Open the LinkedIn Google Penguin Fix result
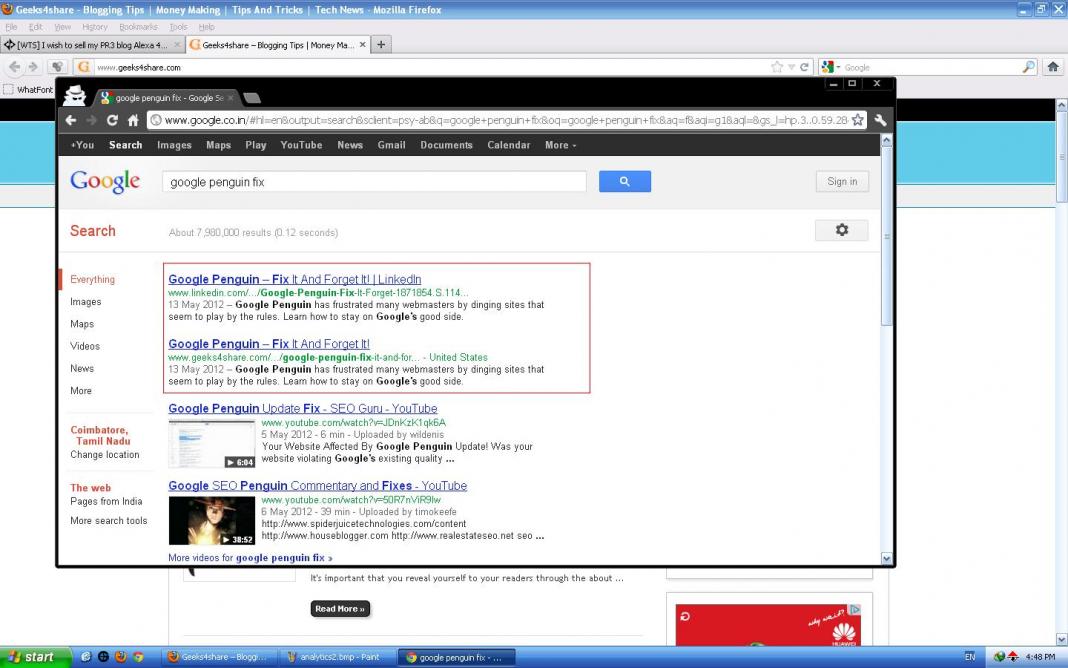 pyautogui.click(x=295, y=279)
